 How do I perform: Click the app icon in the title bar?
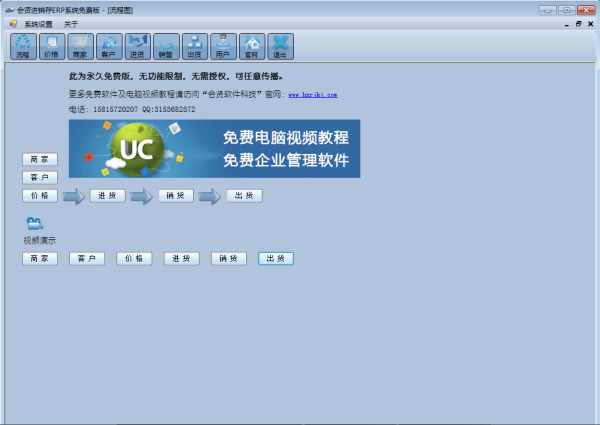coord(10,10)
